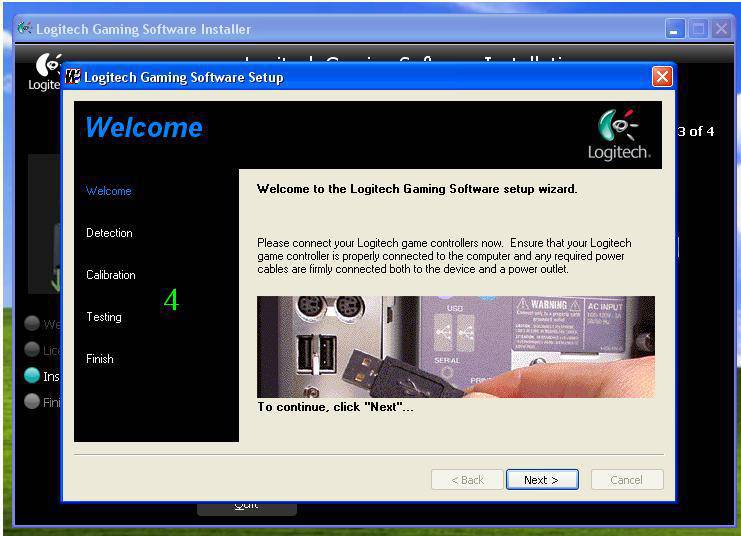
Task: Click the Cancel button in Setup wizard
Action: [627, 480]
